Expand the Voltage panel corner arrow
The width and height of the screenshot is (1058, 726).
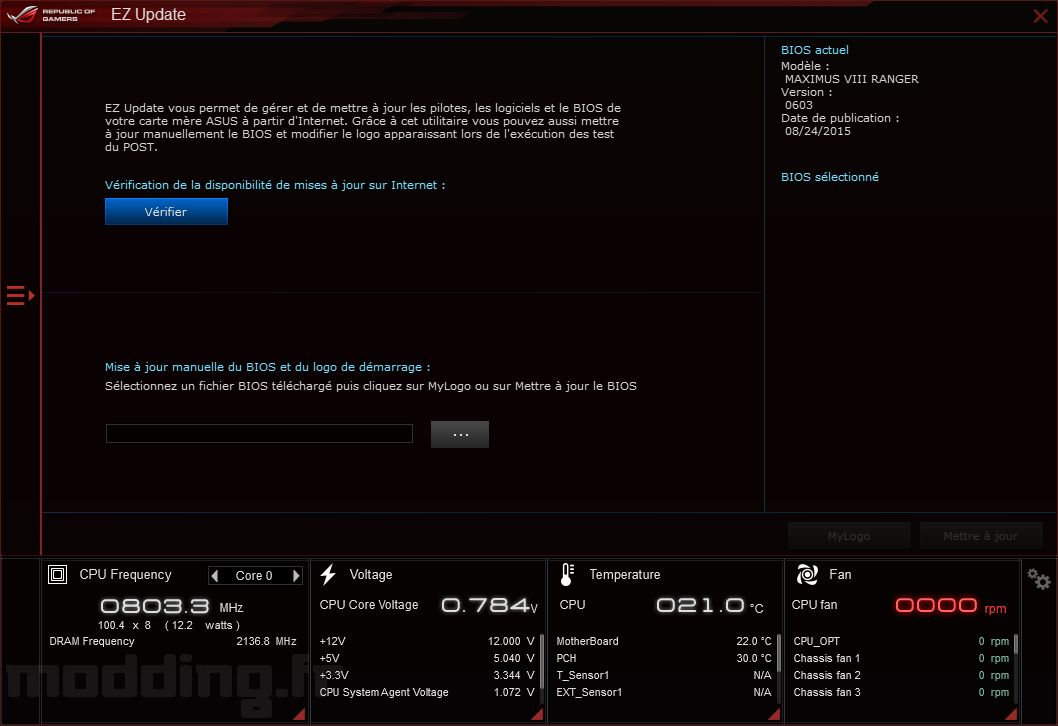click(537, 714)
